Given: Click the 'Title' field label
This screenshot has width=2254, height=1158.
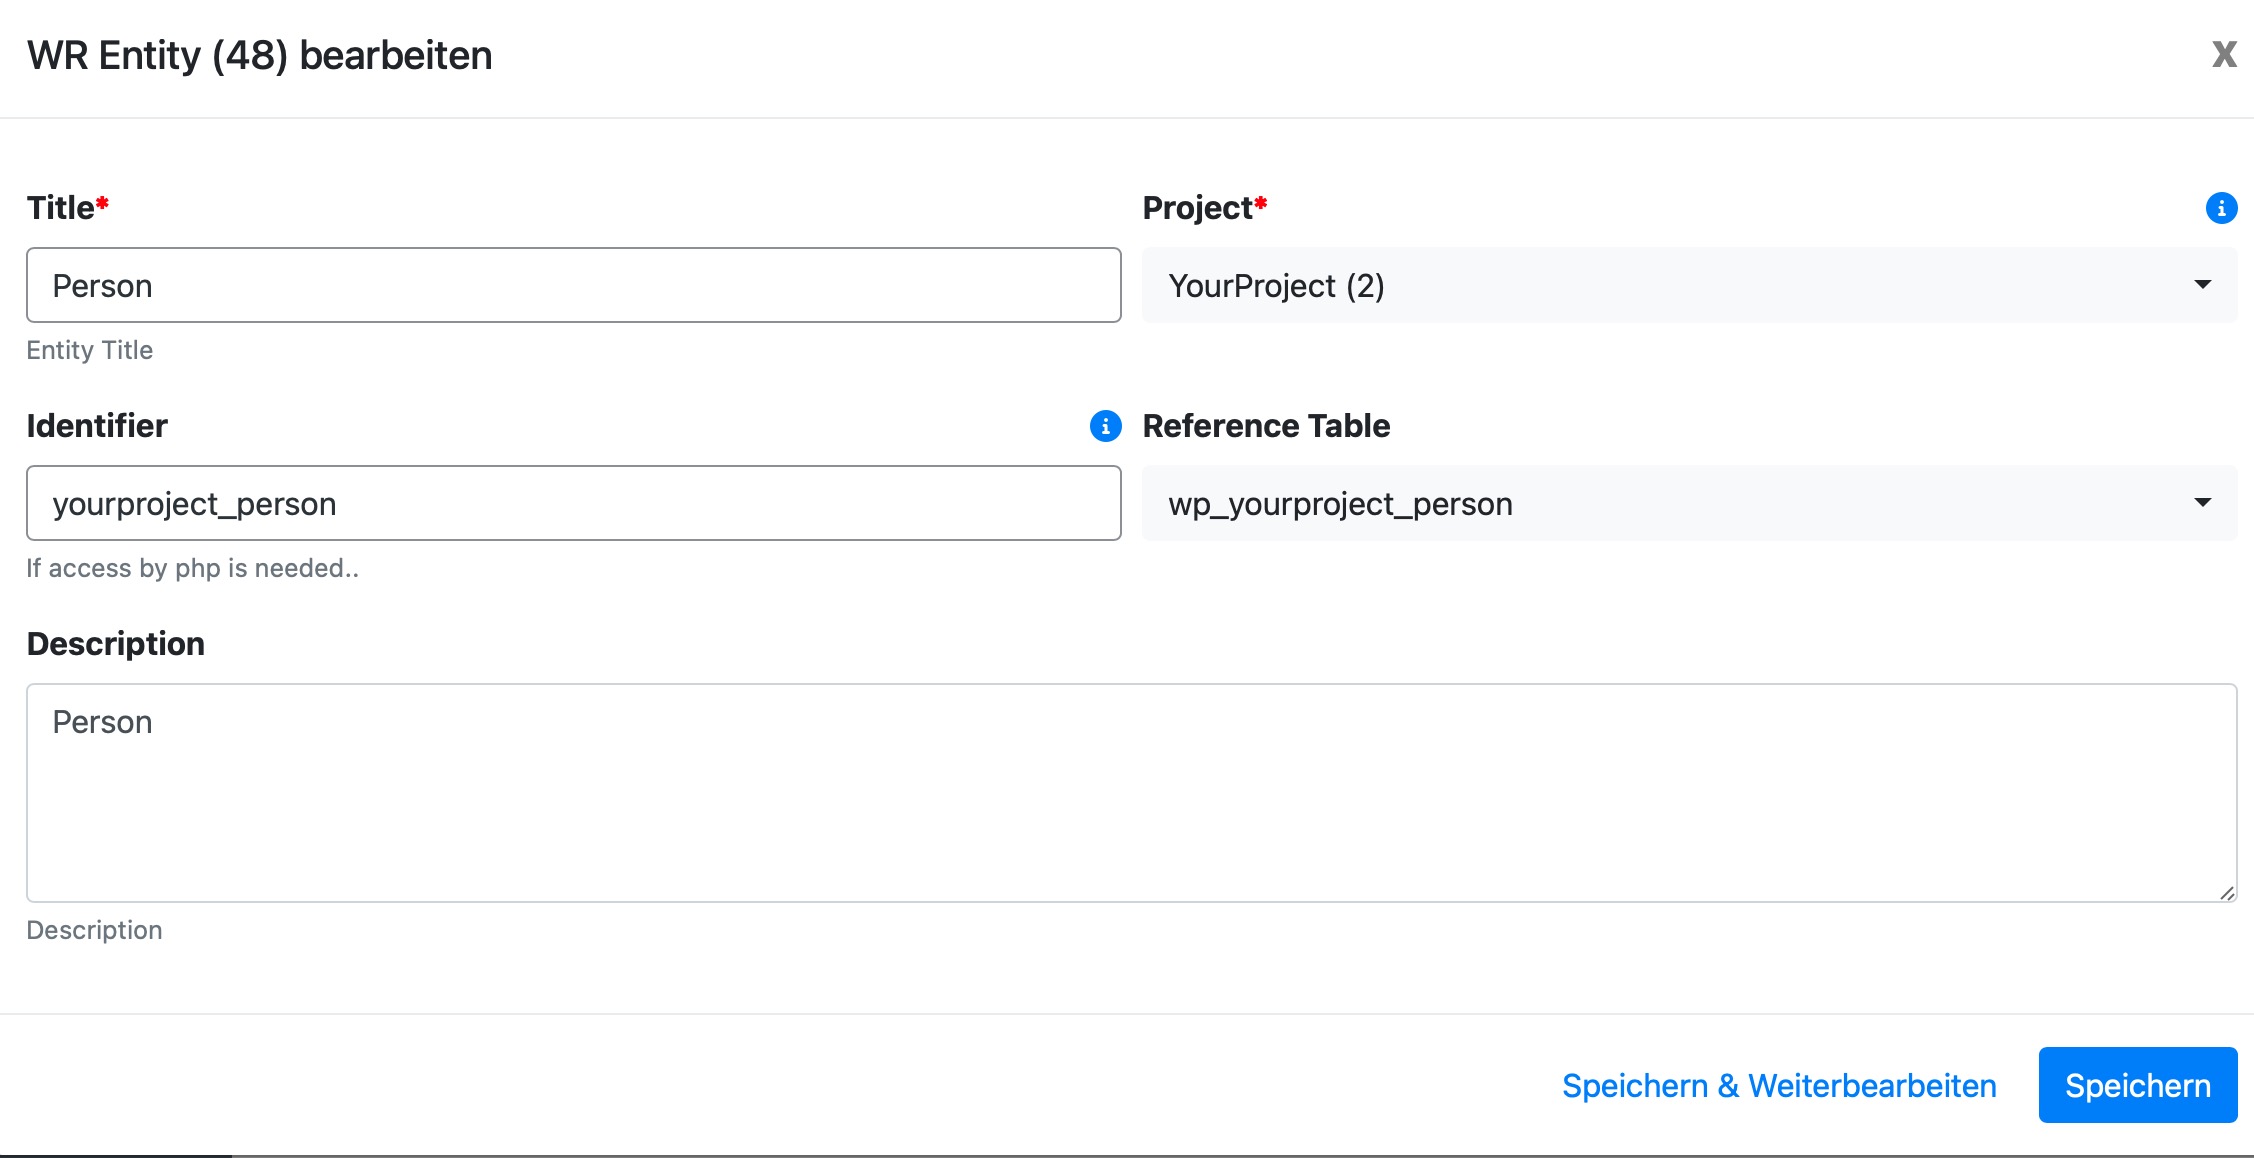Looking at the screenshot, I should pos(61,208).
